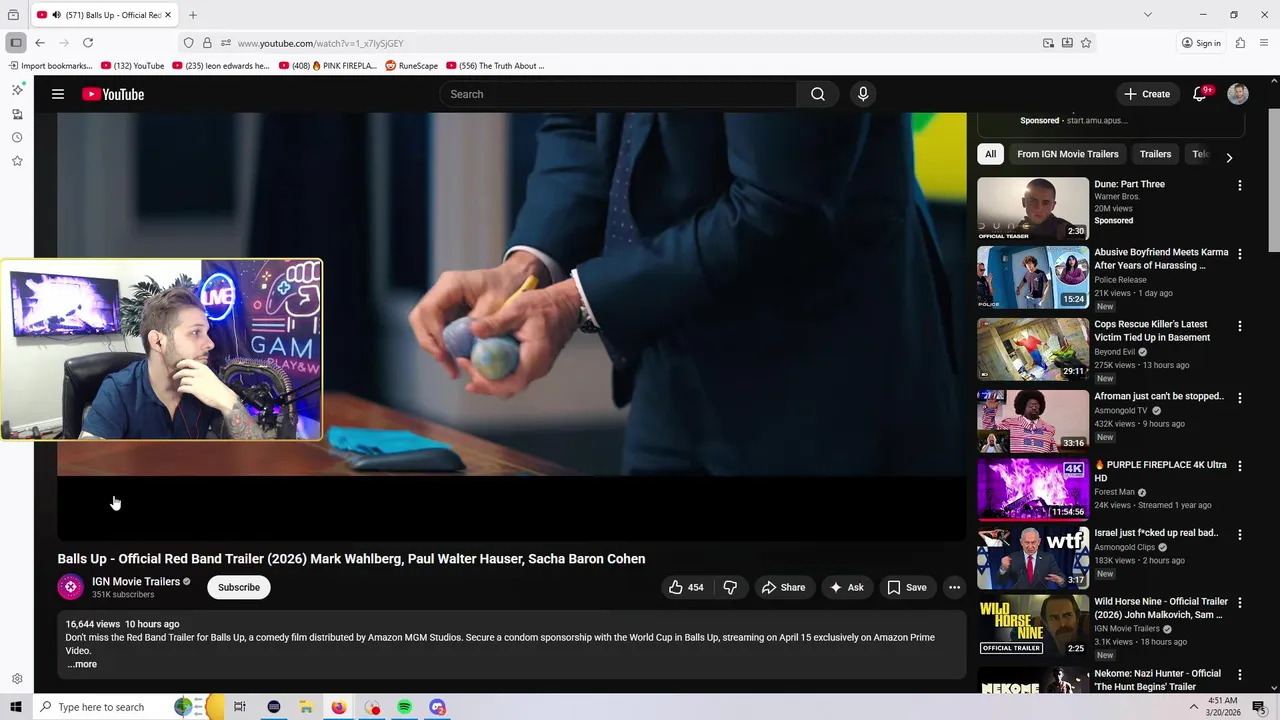Click the Share button
The image size is (1280, 720).
point(783,587)
